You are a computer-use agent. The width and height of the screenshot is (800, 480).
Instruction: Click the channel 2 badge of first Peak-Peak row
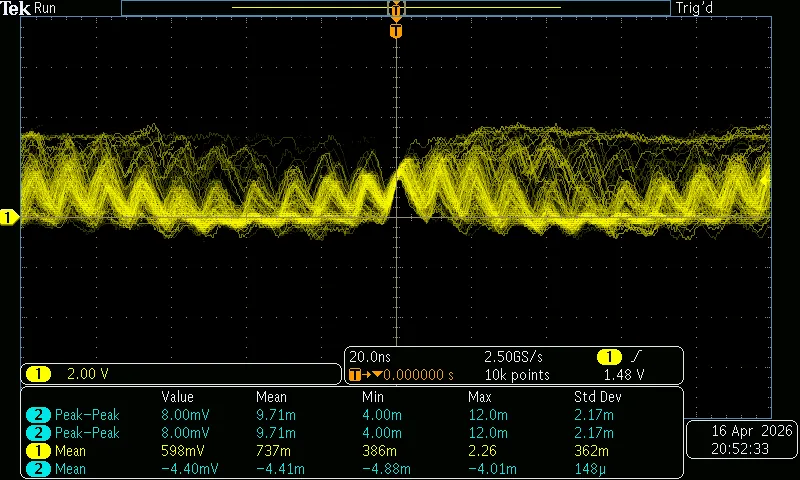(x=38, y=415)
